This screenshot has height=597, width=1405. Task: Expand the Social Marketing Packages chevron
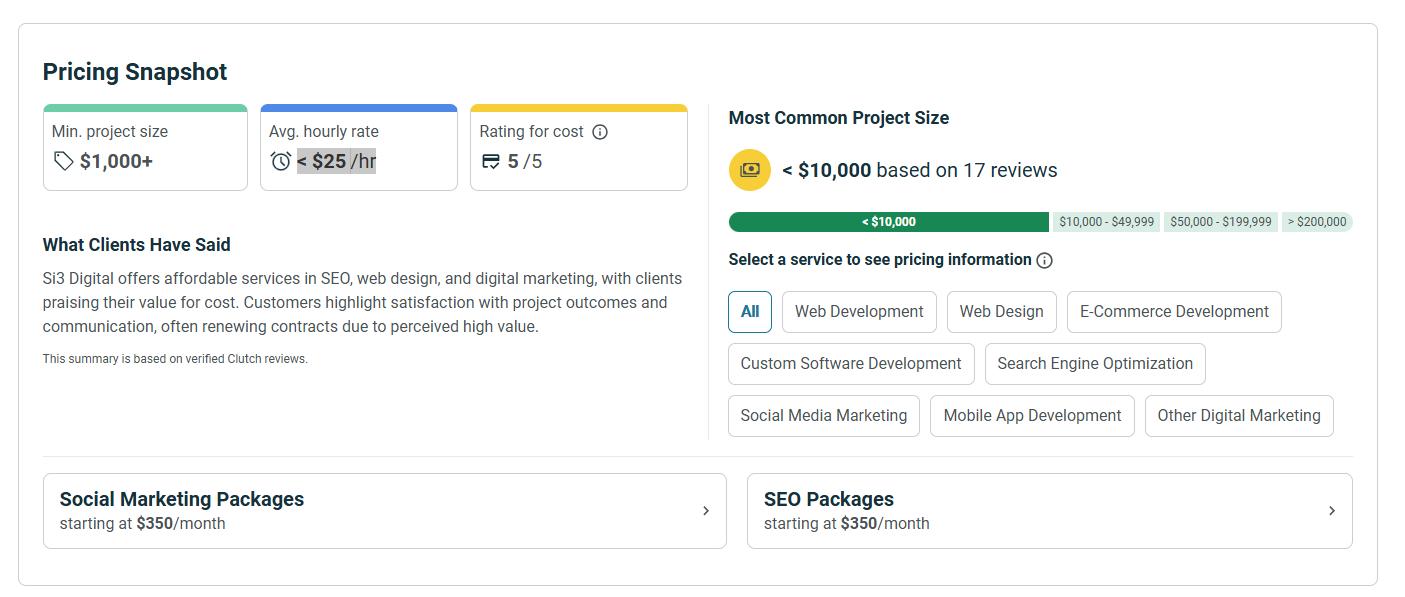click(705, 511)
